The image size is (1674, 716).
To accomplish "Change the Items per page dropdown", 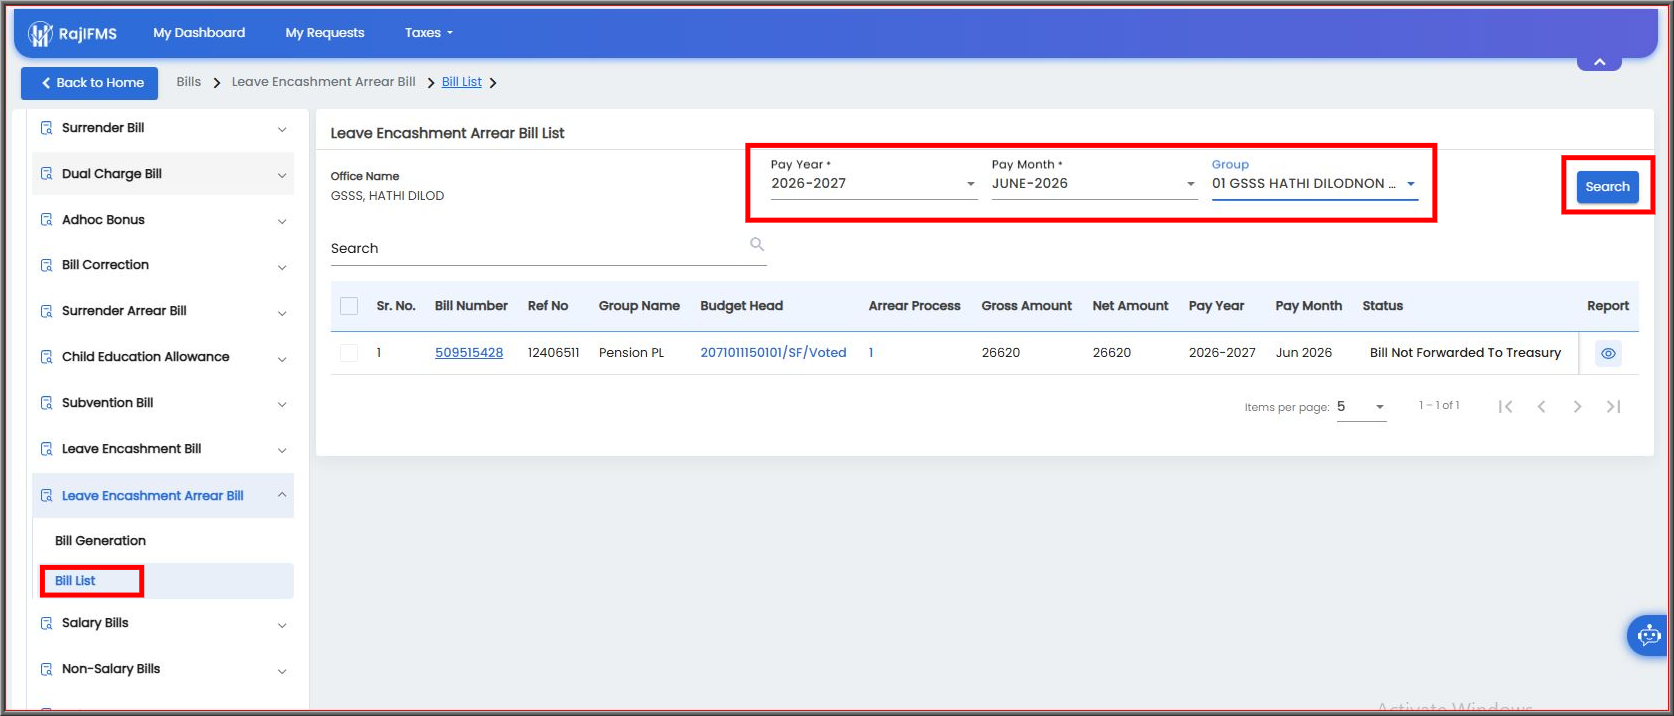I will click(1361, 407).
